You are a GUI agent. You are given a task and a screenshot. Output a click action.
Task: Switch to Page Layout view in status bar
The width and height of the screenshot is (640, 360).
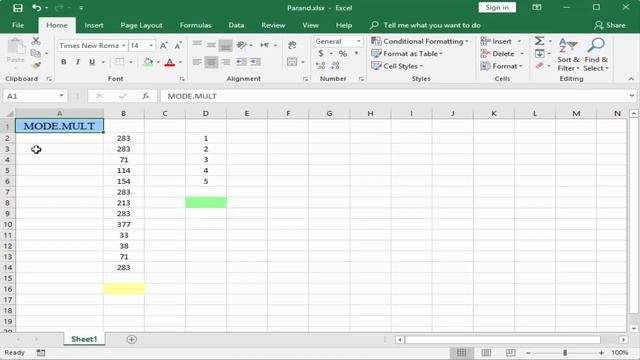click(486, 353)
